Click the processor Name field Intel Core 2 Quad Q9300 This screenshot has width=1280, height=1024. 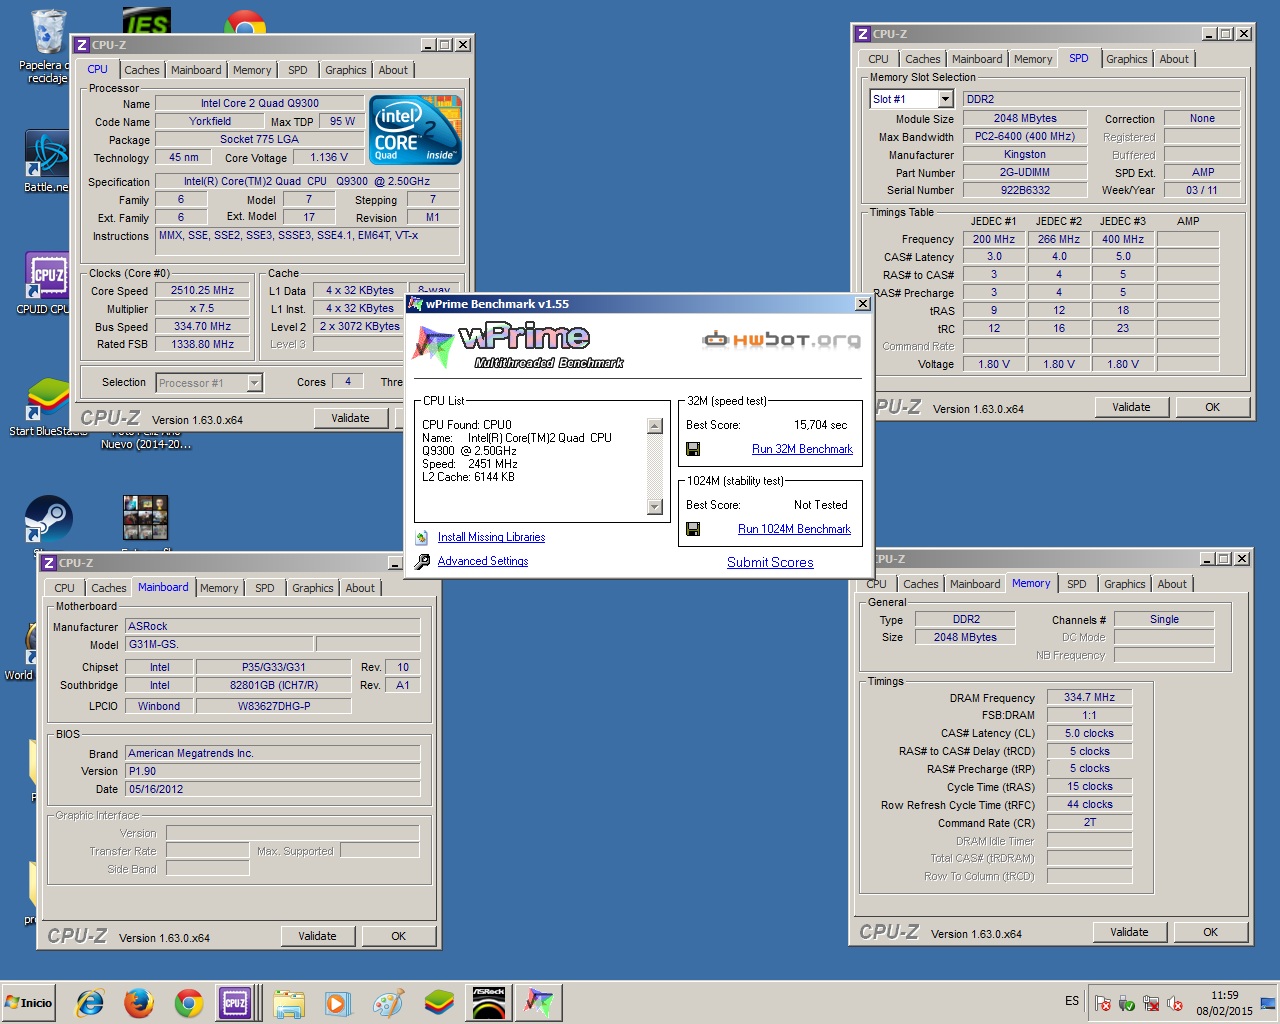tap(260, 103)
